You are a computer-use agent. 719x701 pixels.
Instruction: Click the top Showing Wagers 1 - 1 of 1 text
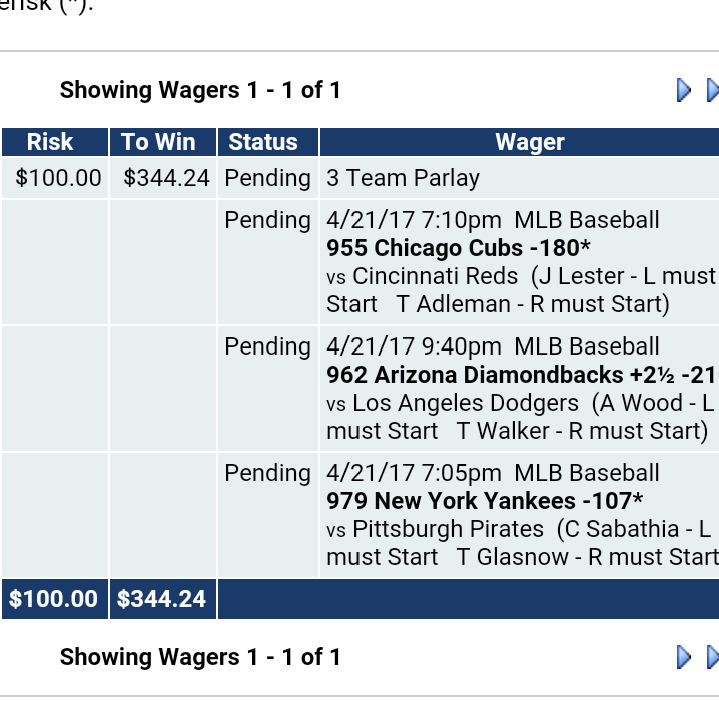(200, 90)
